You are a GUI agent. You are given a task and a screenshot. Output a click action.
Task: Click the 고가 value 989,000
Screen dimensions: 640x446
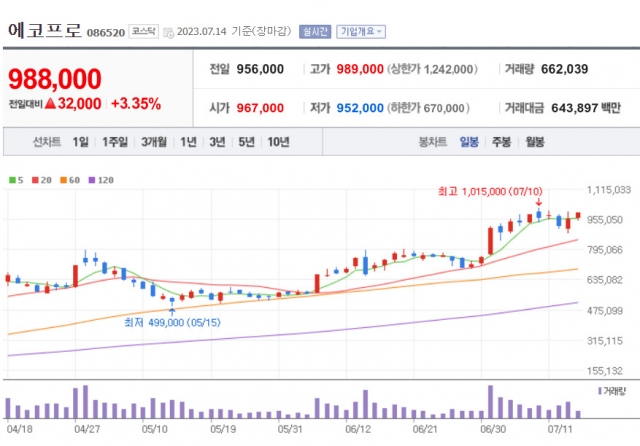coord(360,69)
